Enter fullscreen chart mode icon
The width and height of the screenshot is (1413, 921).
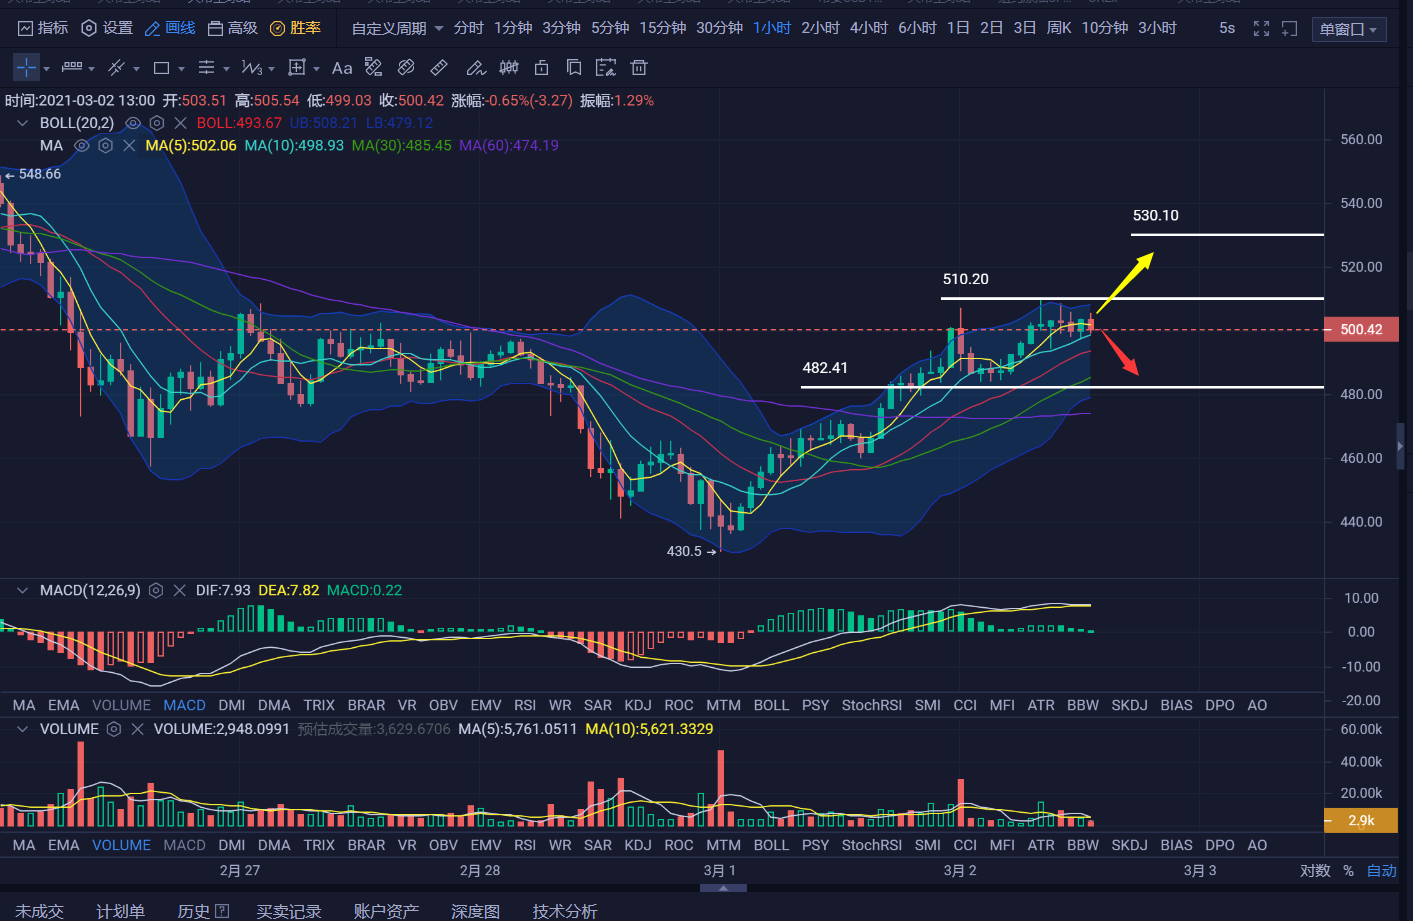click(1261, 29)
